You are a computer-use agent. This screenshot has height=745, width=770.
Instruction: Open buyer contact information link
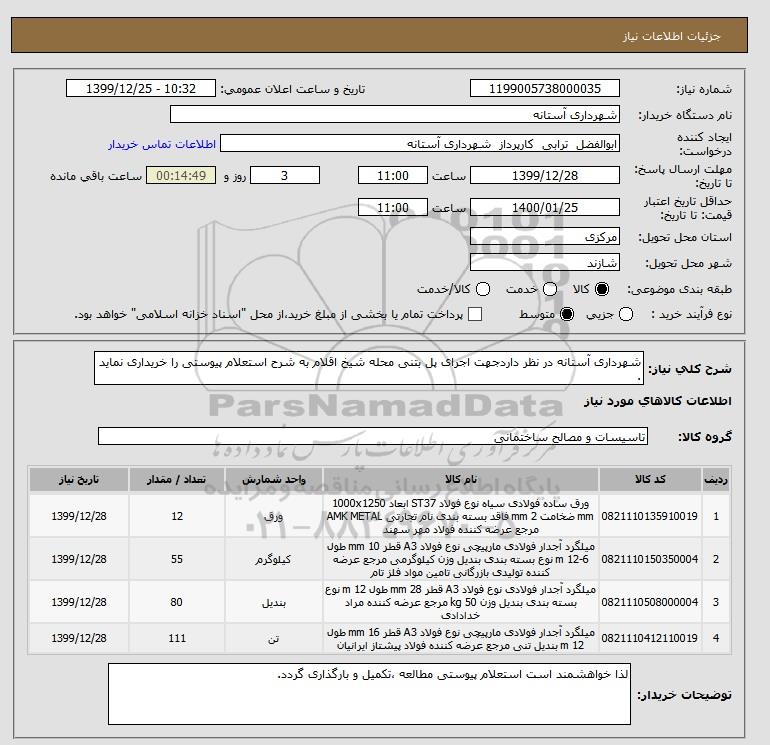tap(162, 144)
